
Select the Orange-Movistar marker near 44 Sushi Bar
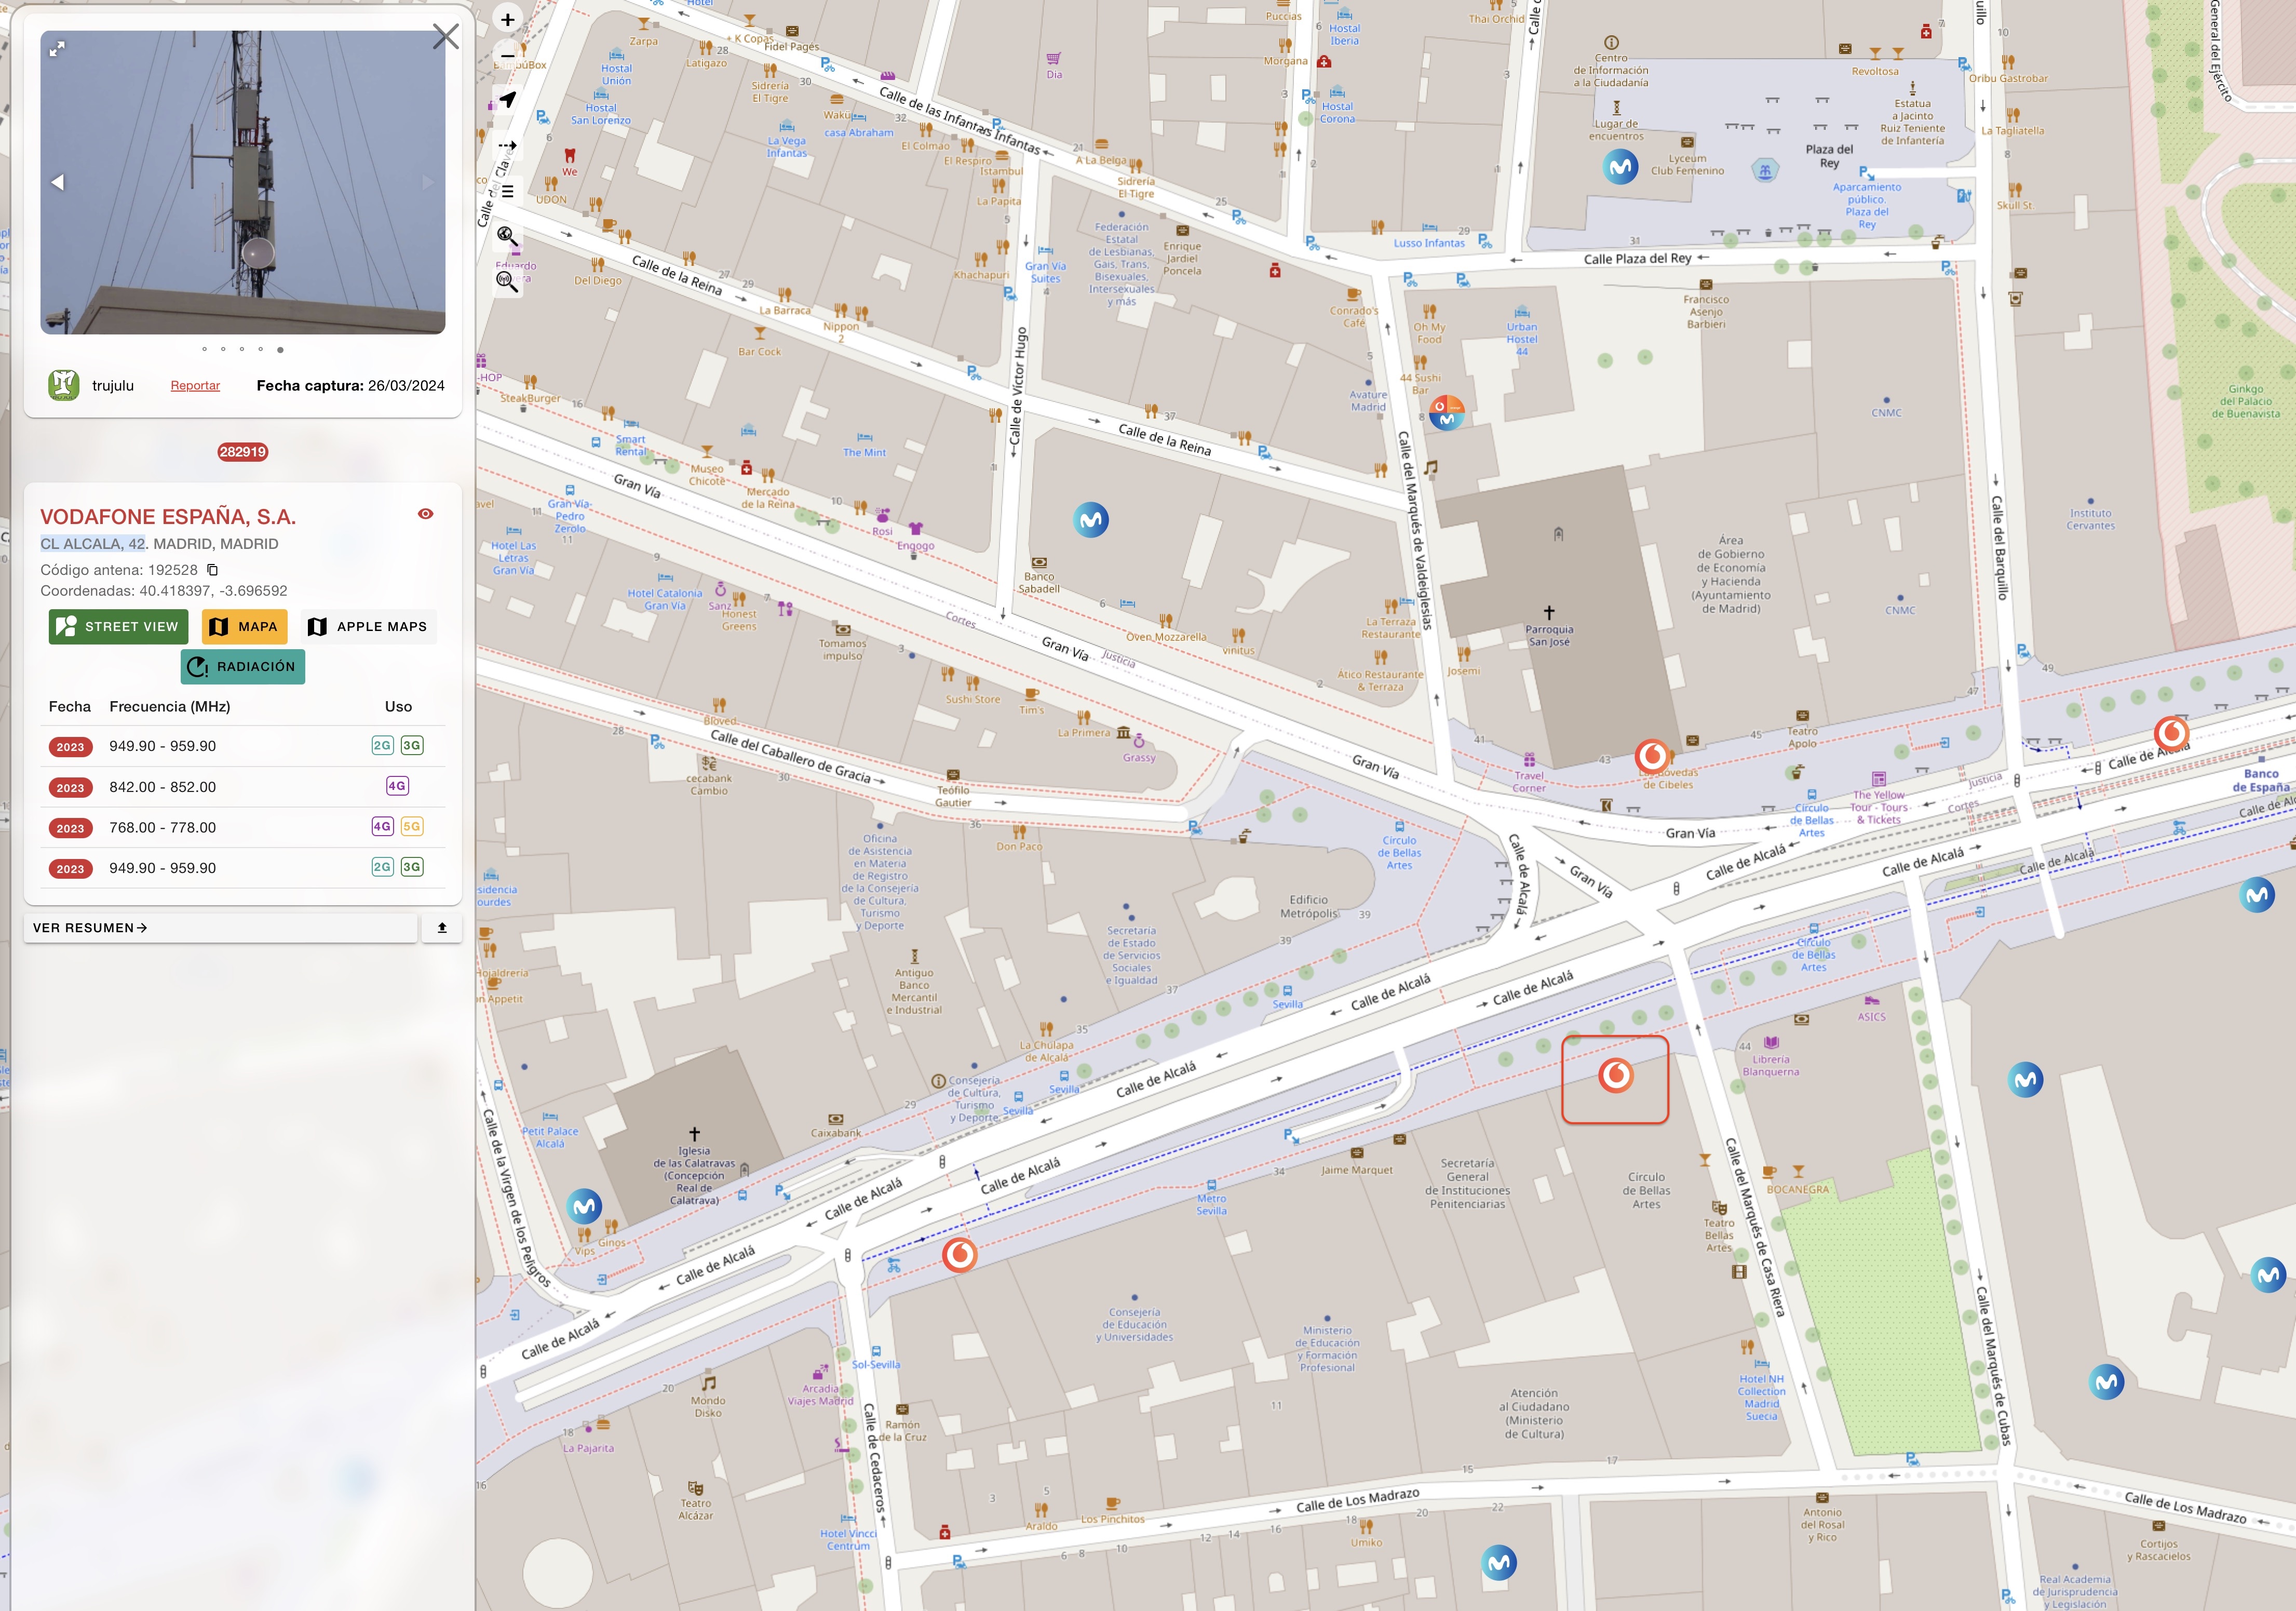point(1447,412)
